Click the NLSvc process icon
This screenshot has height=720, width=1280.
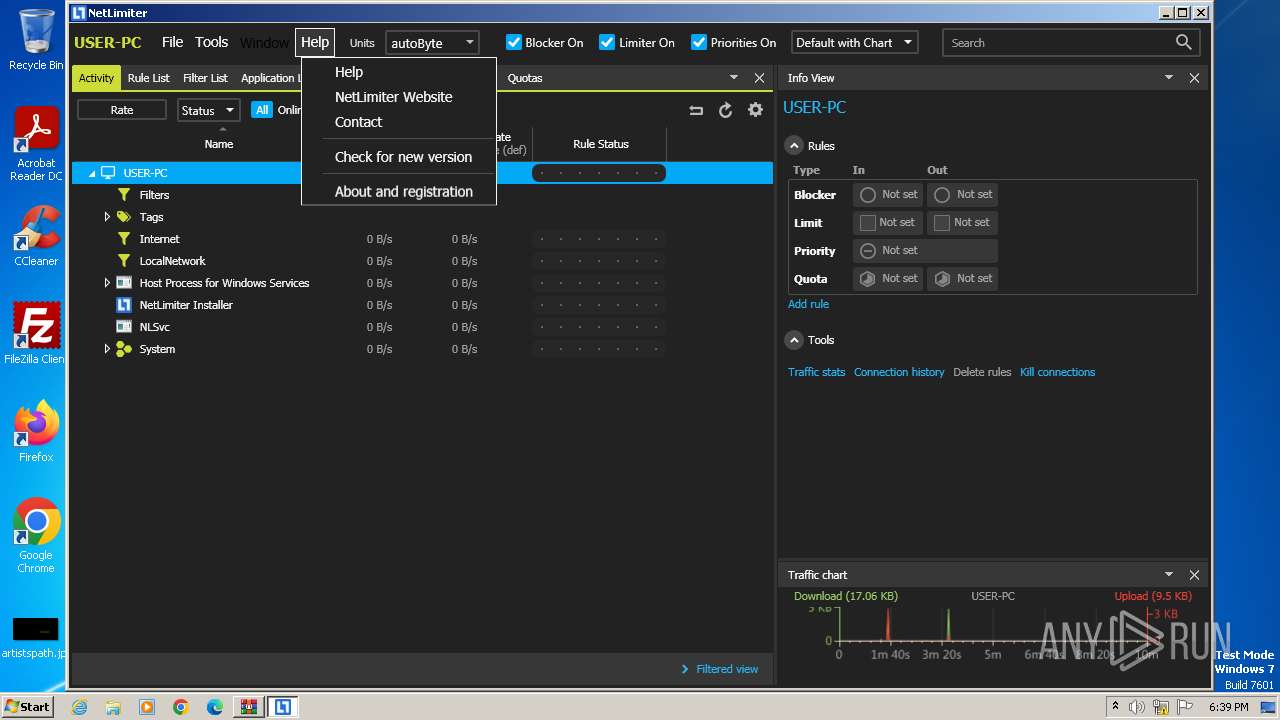124,327
